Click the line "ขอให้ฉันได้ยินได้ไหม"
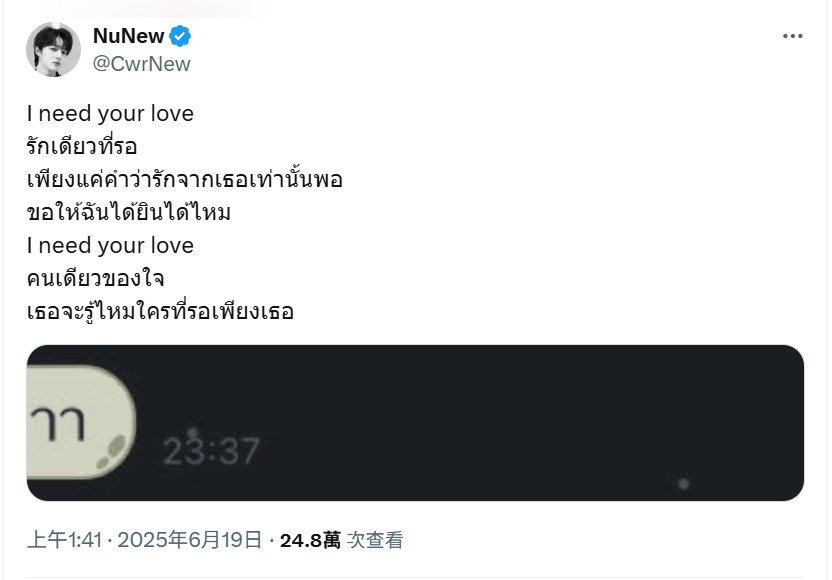Viewport: 832px width, 580px height. (x=129, y=212)
